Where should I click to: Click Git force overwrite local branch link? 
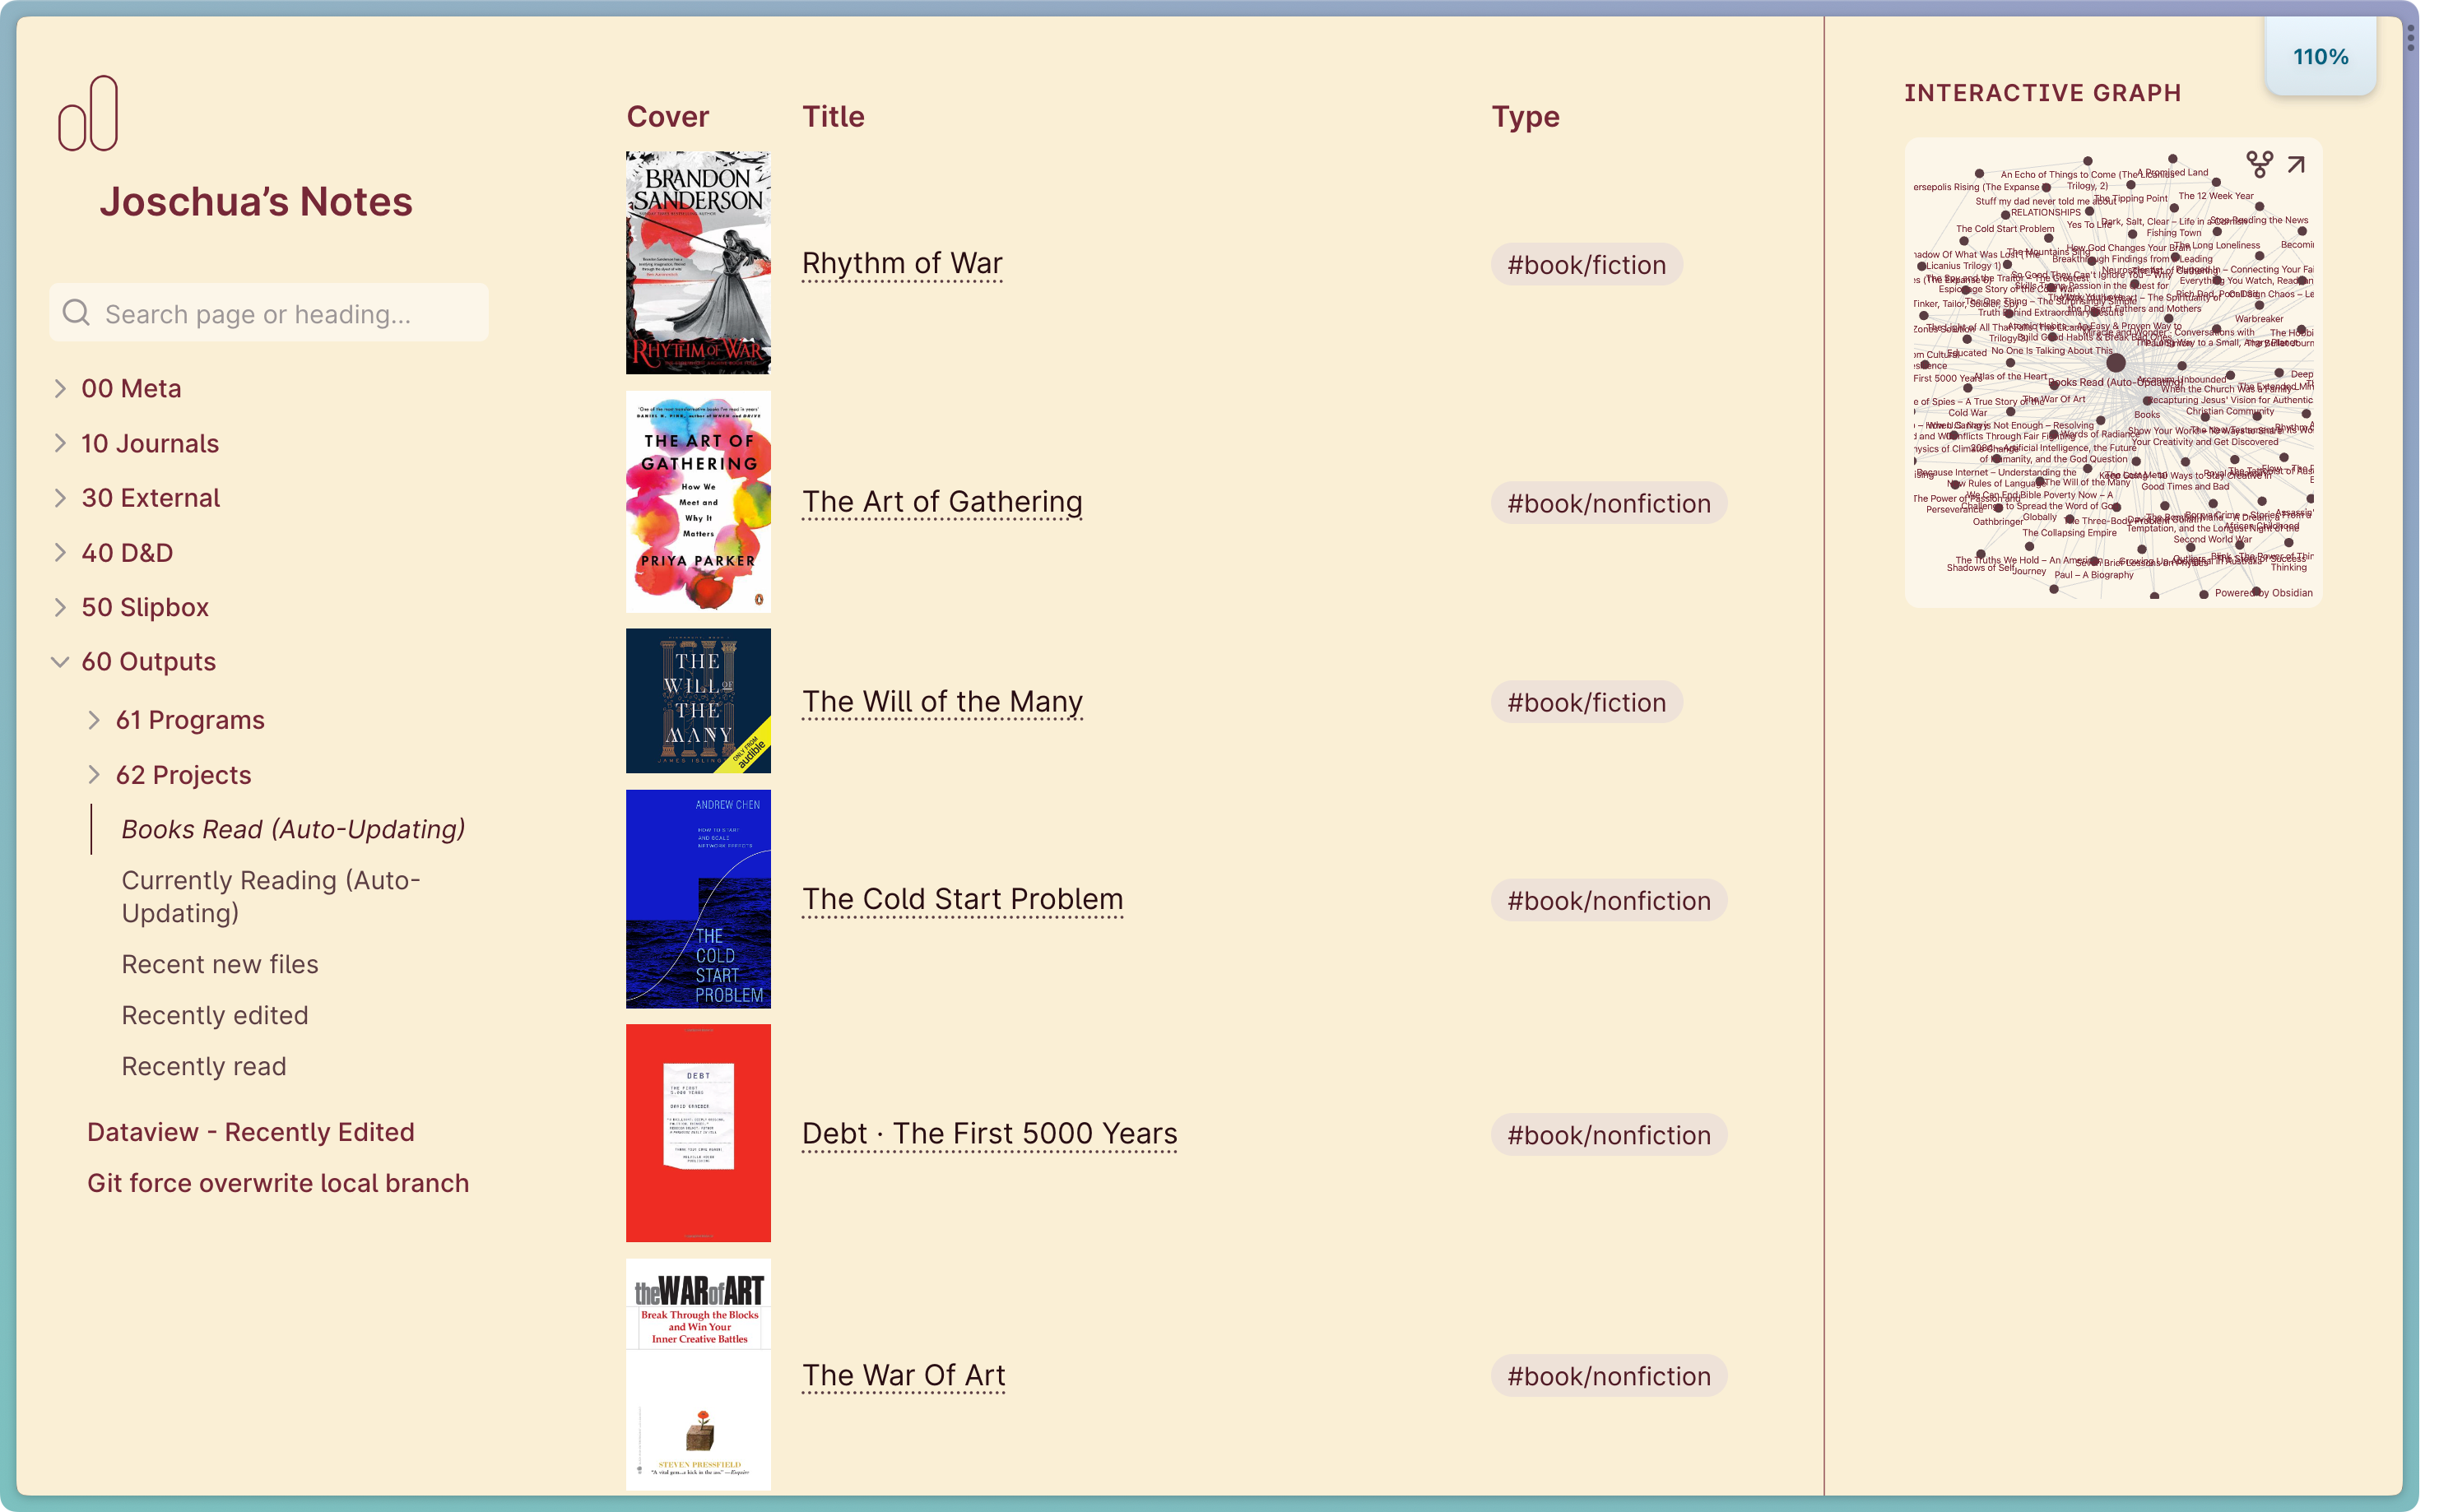tap(279, 1183)
